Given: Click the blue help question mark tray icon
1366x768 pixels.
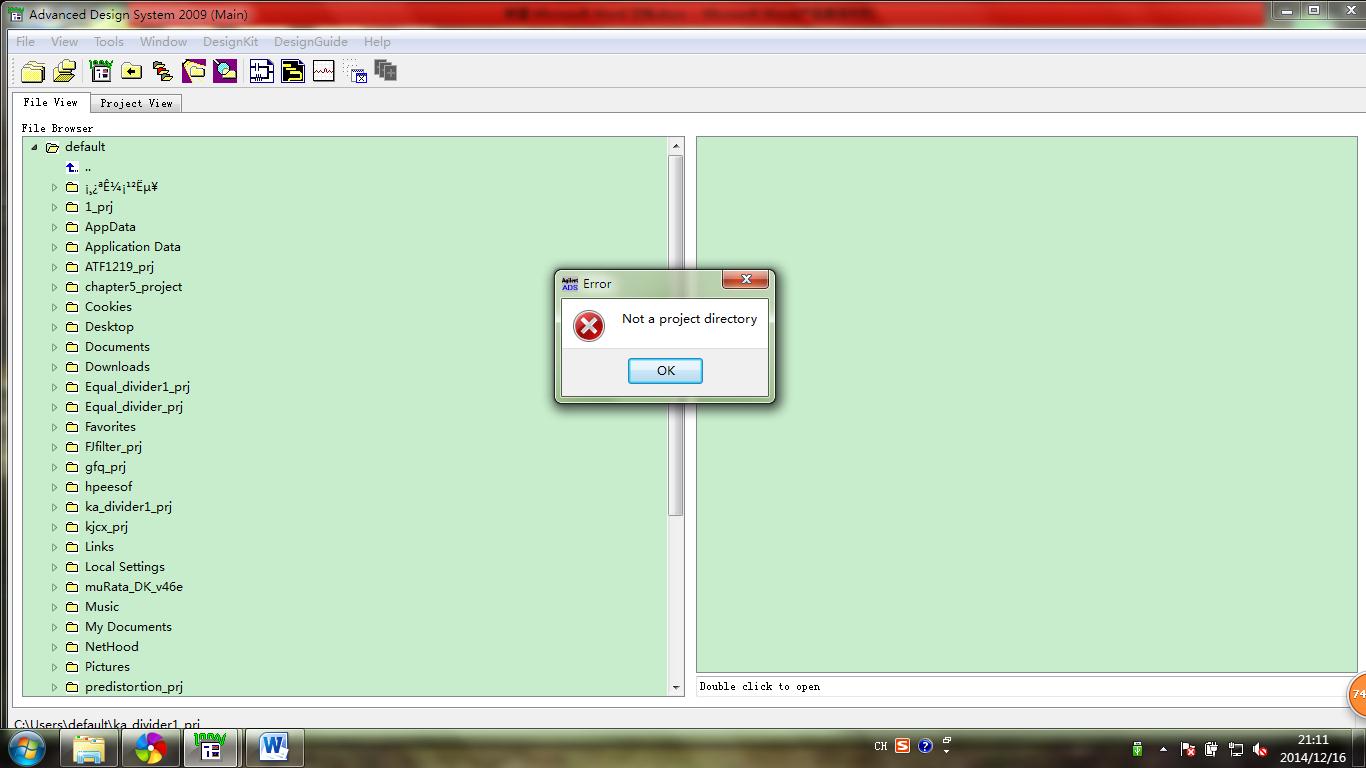Looking at the screenshot, I should point(925,746).
